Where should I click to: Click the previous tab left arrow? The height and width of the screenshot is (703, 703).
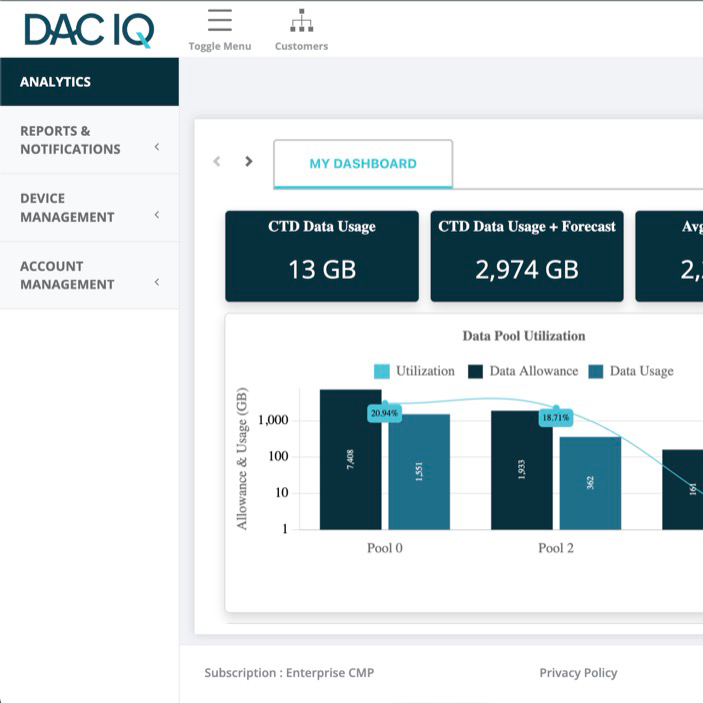[x=217, y=161]
